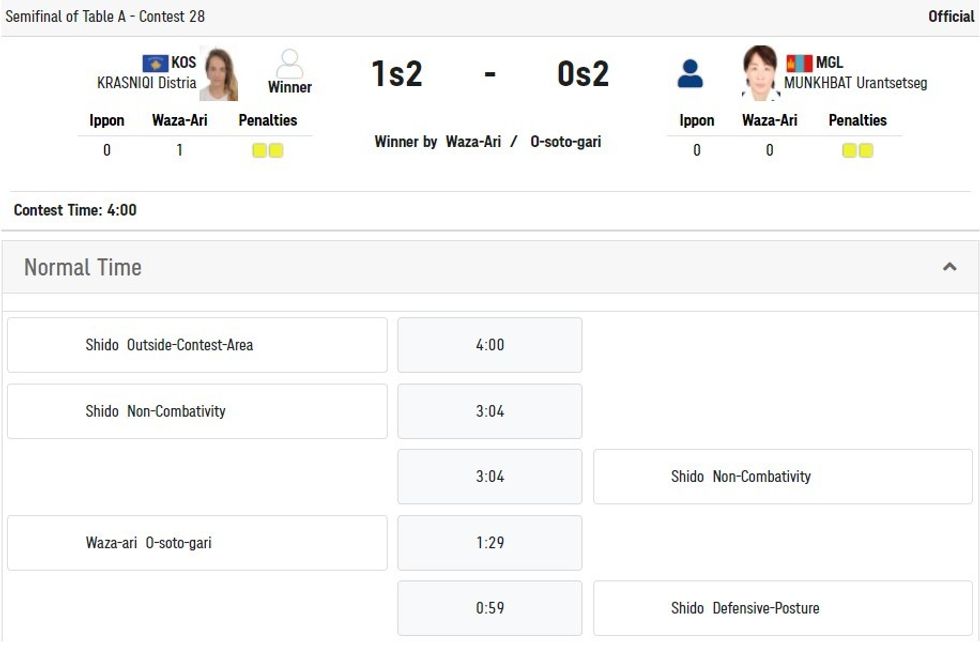Screen dimensions: 980x650
Task: Click the Normal Time section header
Action: tap(83, 267)
